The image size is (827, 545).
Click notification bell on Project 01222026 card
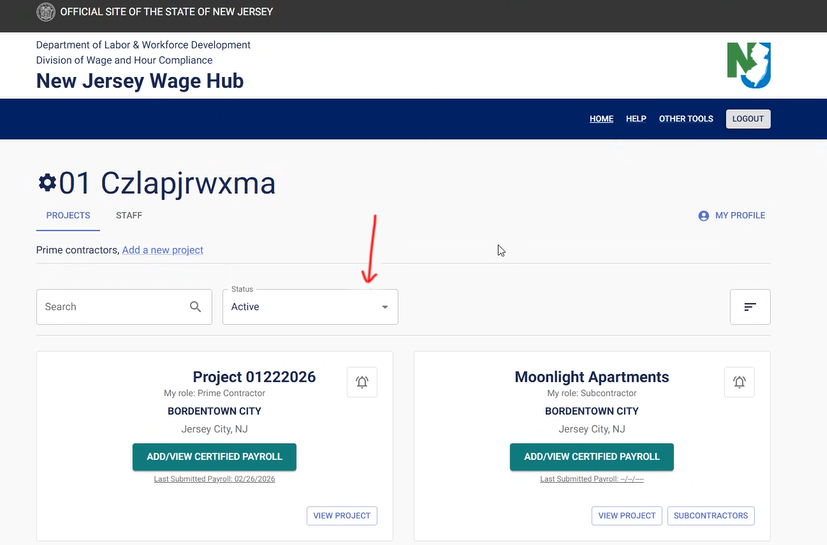pos(362,382)
